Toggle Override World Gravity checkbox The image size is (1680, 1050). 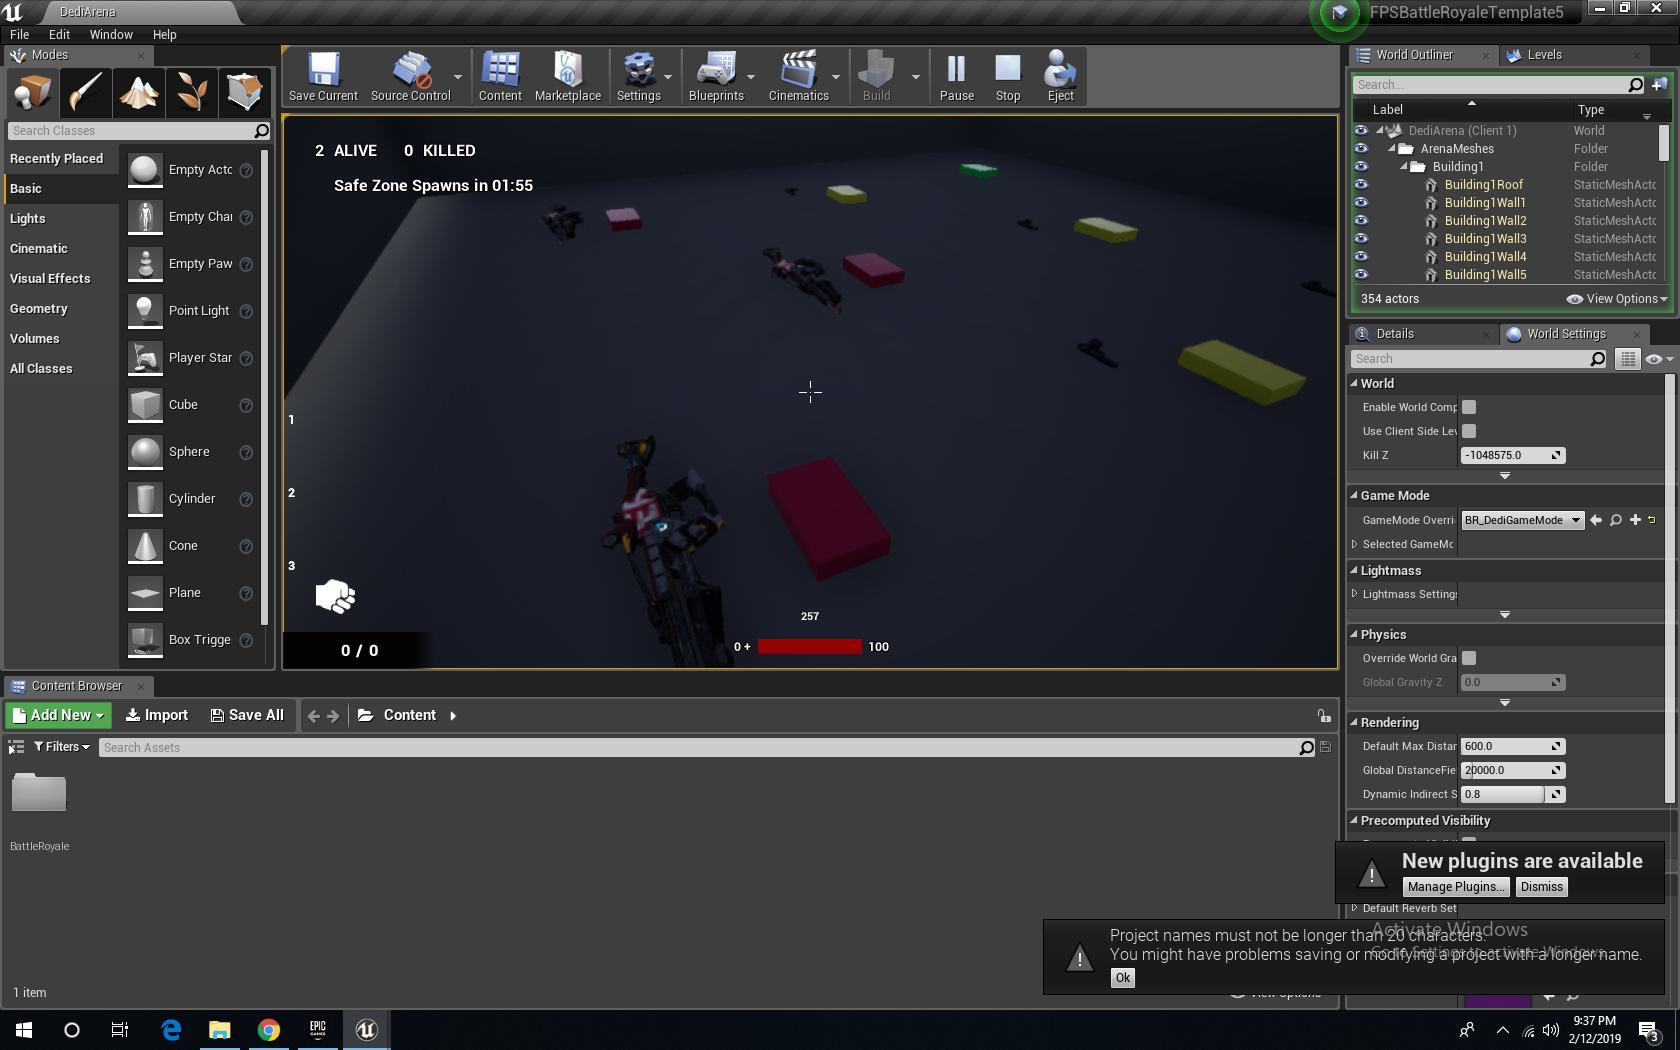tap(1469, 658)
